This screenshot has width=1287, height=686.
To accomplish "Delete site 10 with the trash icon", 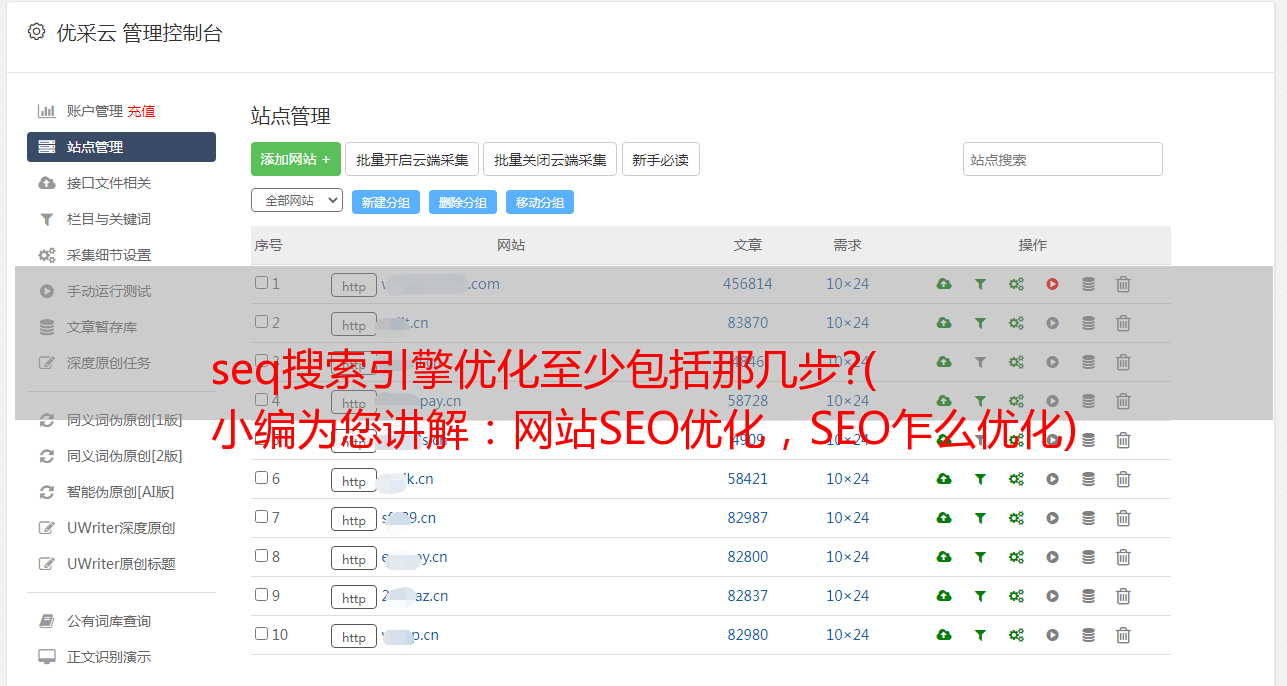I will [x=1123, y=635].
